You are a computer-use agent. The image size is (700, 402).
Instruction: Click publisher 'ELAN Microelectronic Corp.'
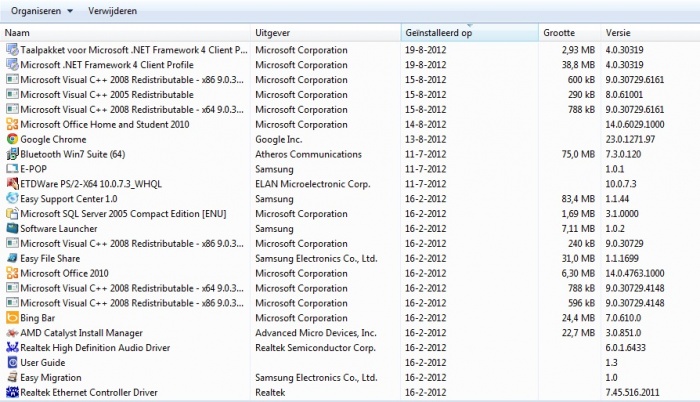pos(312,184)
